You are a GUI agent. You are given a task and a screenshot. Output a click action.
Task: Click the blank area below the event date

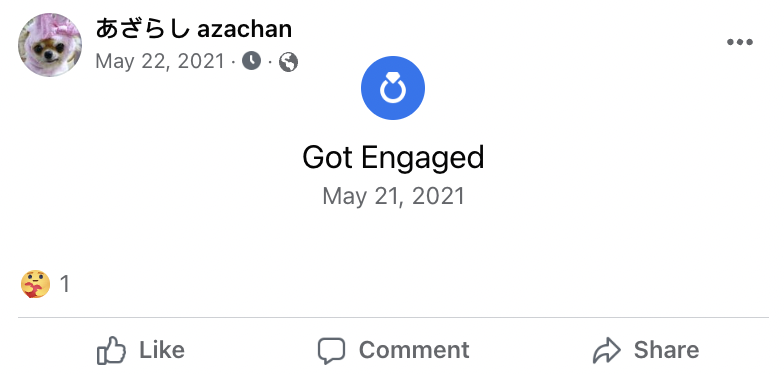(393, 235)
